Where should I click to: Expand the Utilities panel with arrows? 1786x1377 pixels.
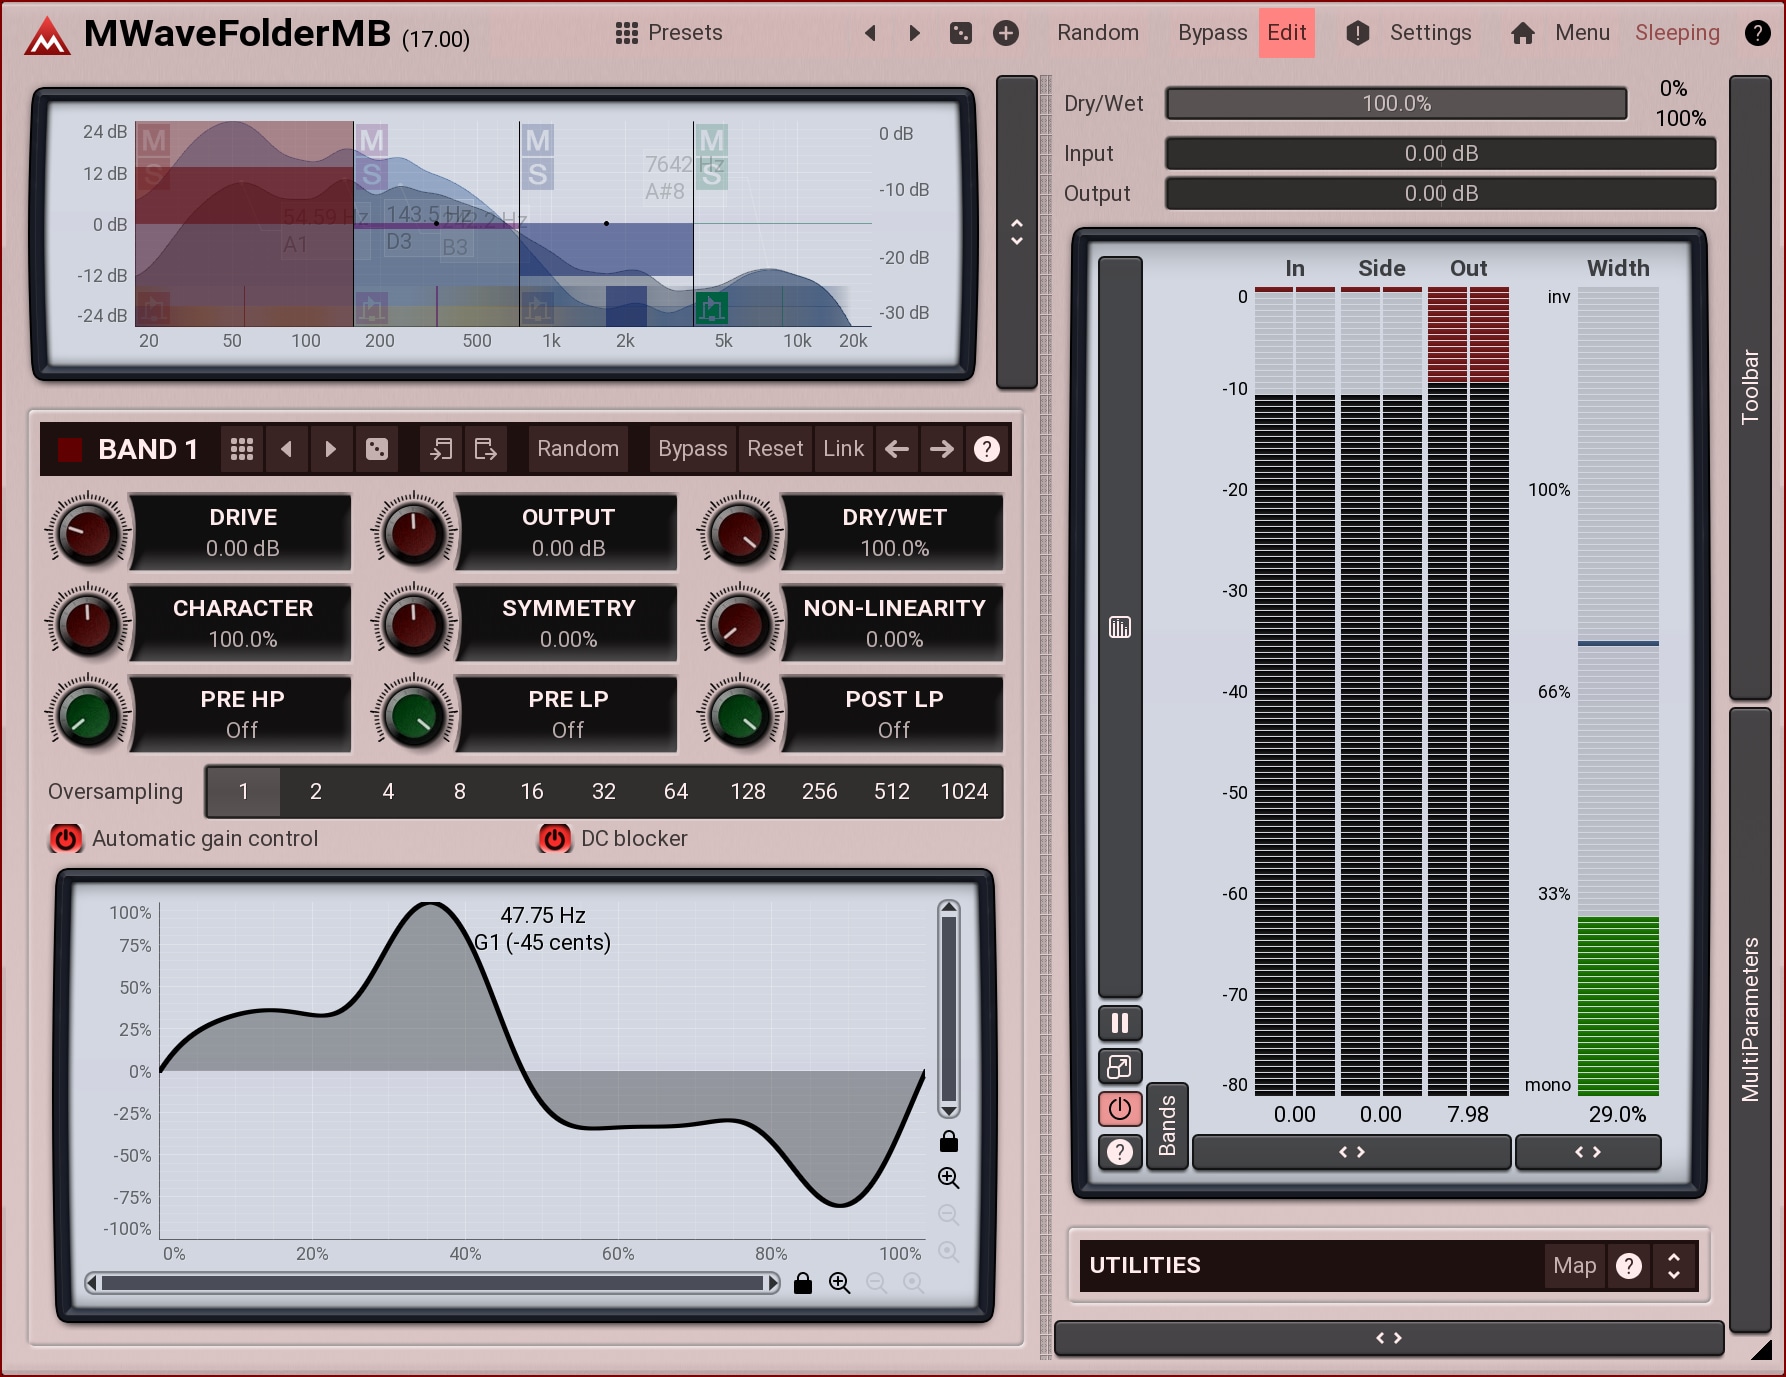coord(1674,1266)
